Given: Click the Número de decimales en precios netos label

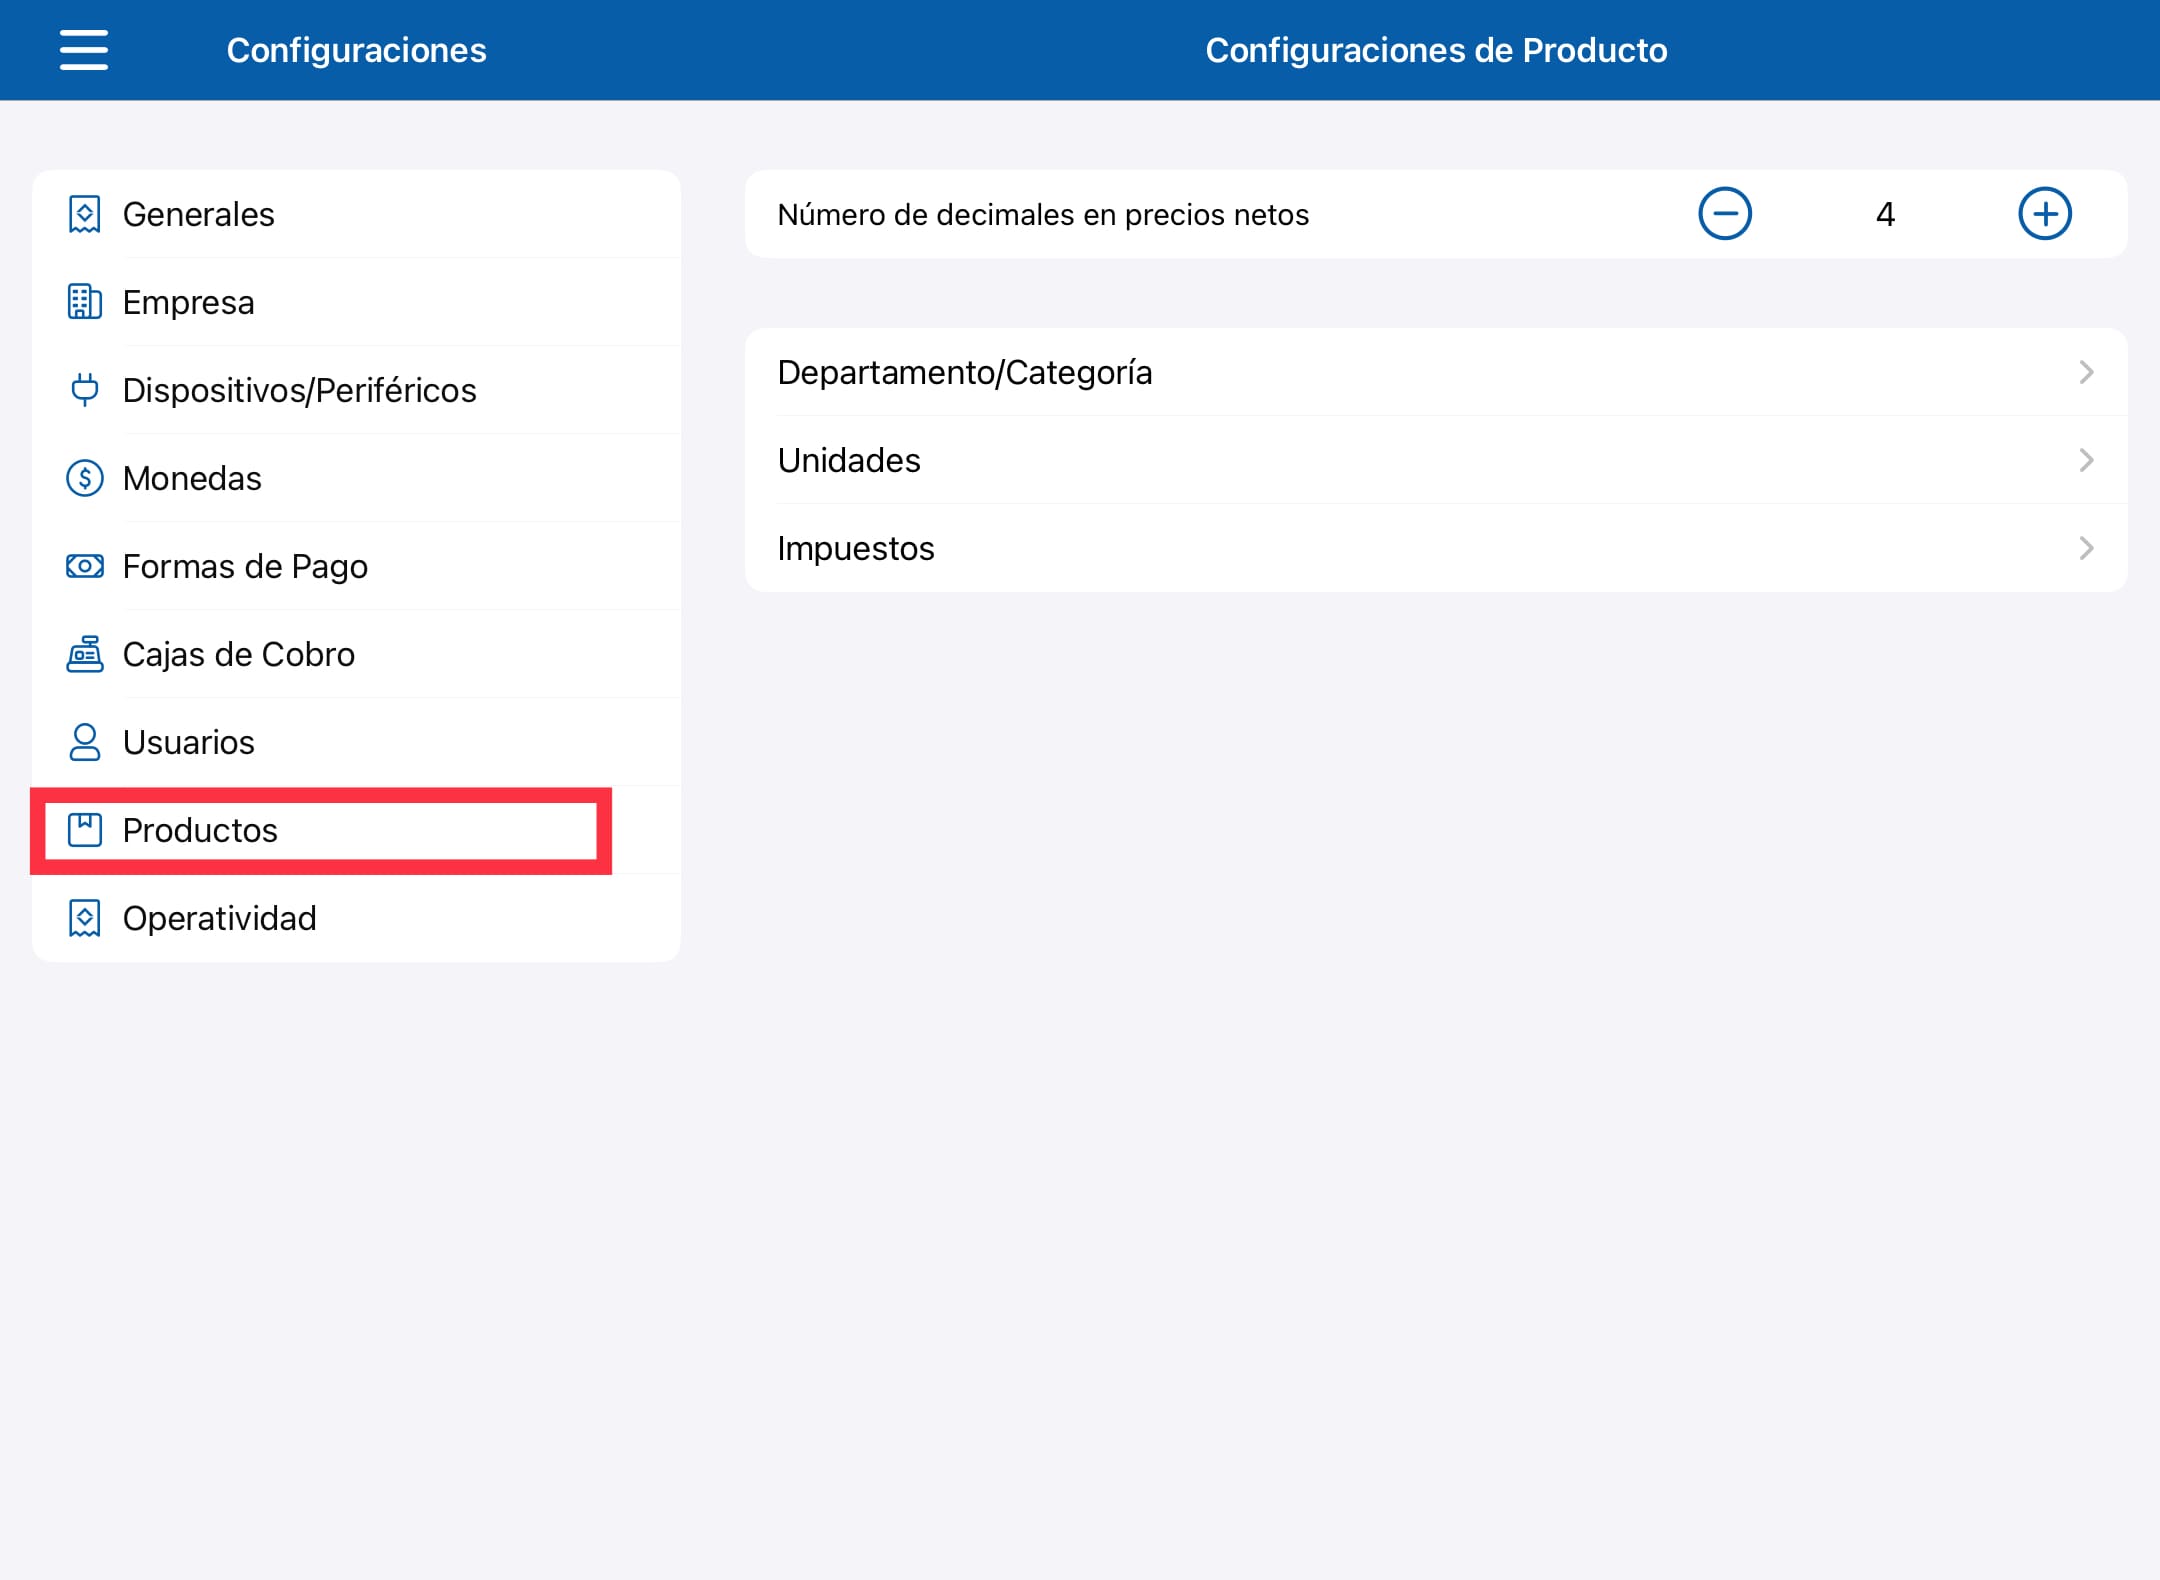Looking at the screenshot, I should [x=1043, y=214].
